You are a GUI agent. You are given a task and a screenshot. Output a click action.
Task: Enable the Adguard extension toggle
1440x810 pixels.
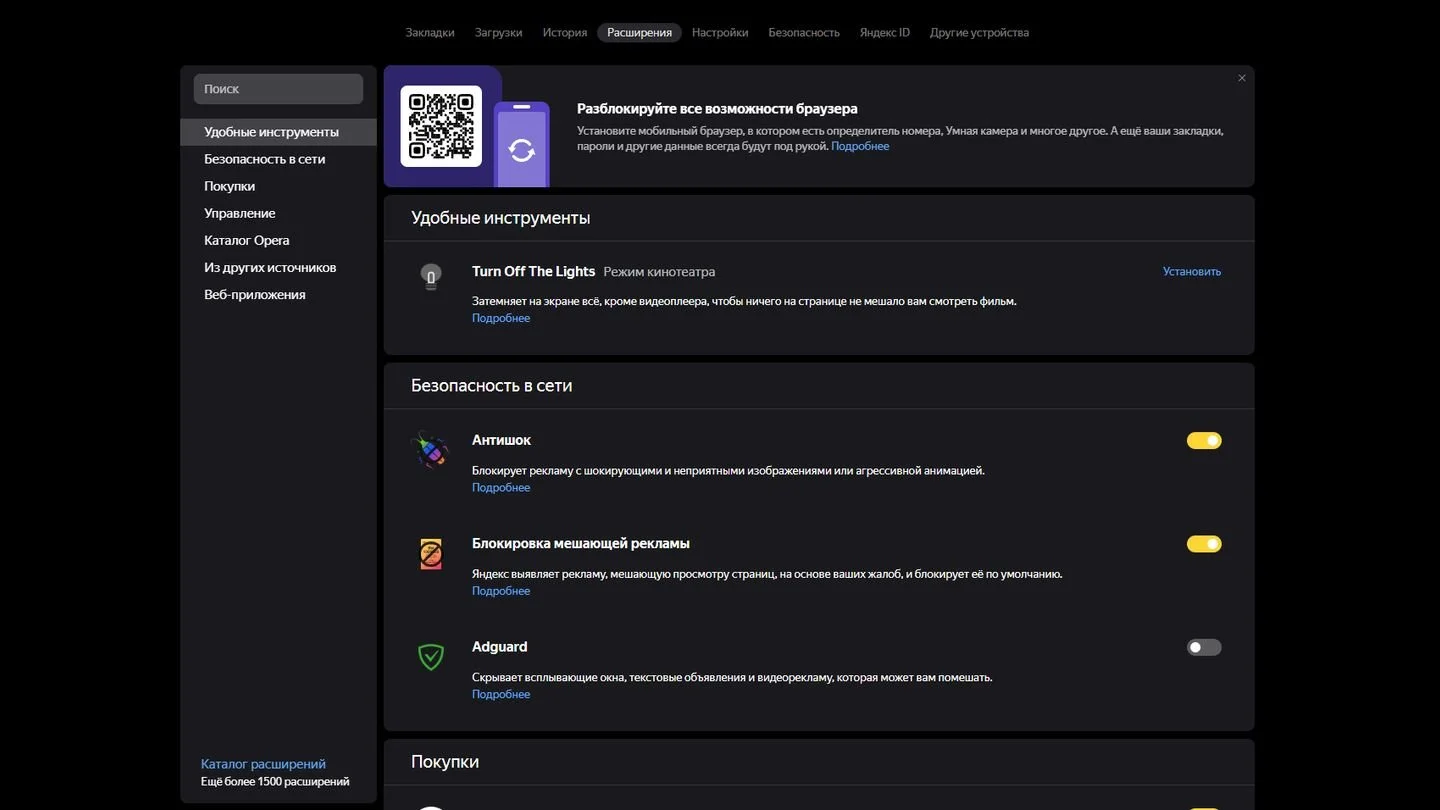click(1204, 647)
